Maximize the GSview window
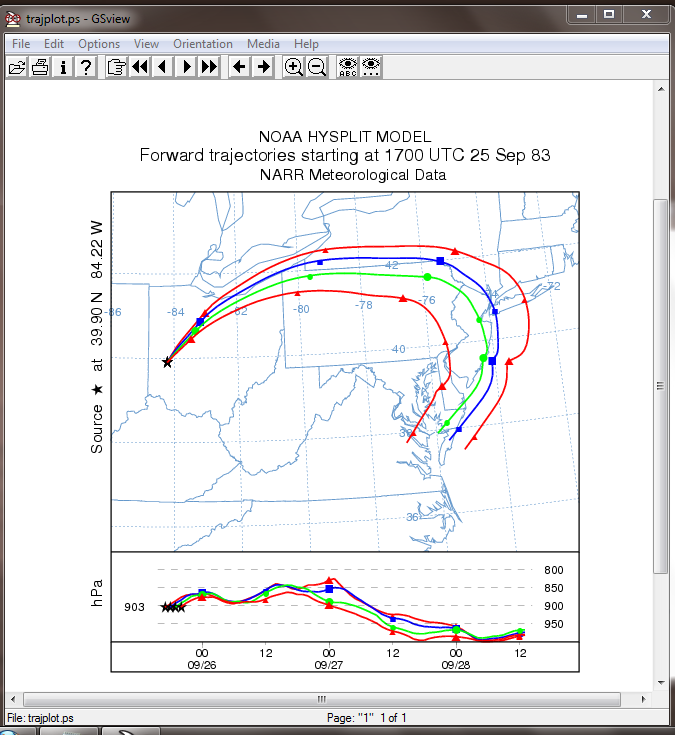 tap(609, 15)
